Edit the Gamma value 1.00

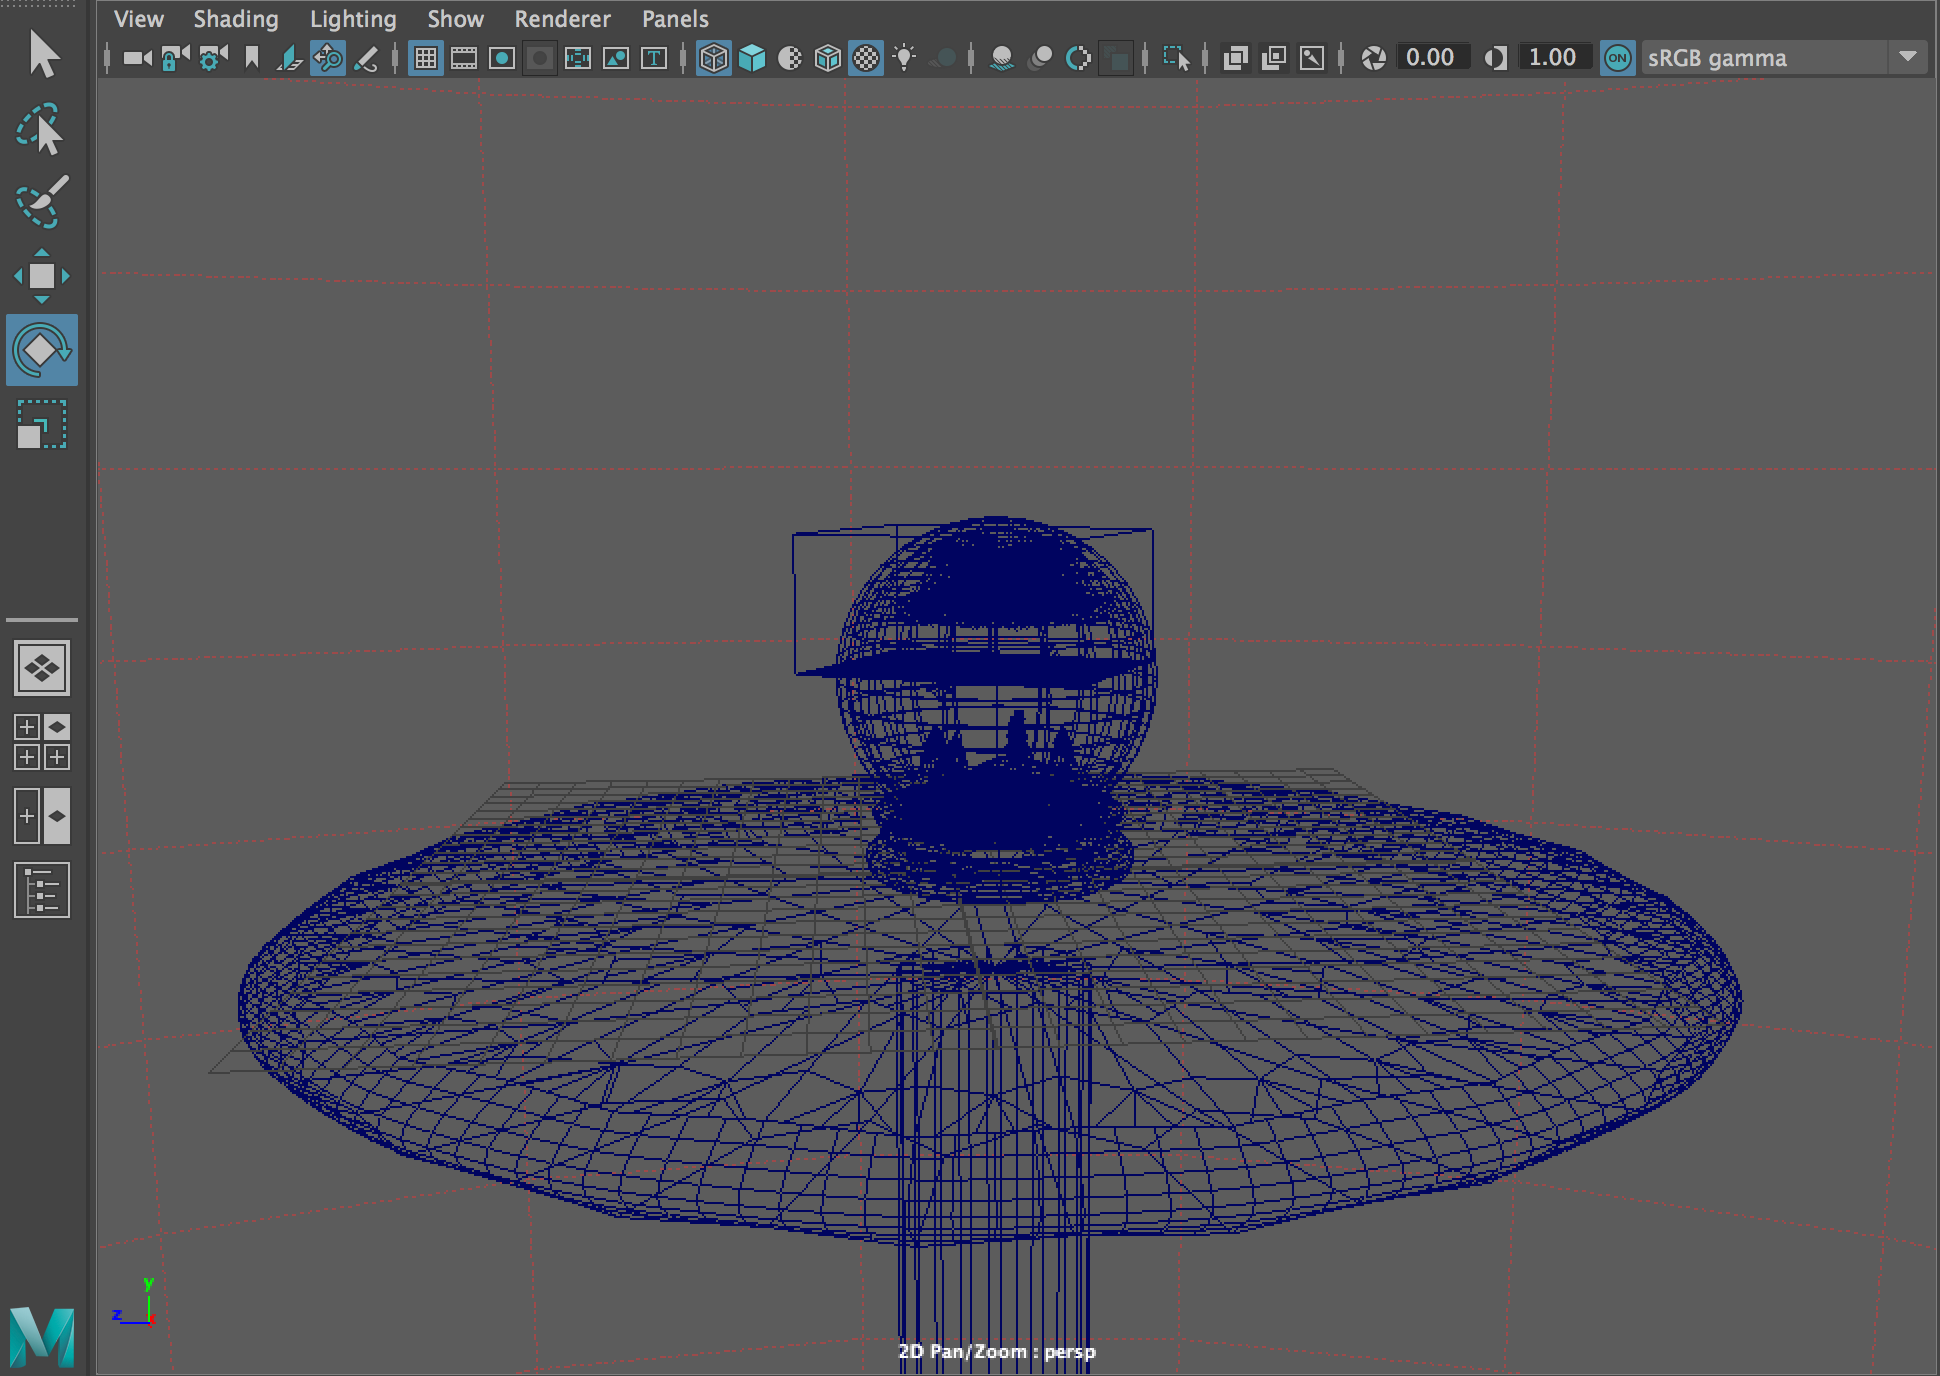[x=1554, y=57]
